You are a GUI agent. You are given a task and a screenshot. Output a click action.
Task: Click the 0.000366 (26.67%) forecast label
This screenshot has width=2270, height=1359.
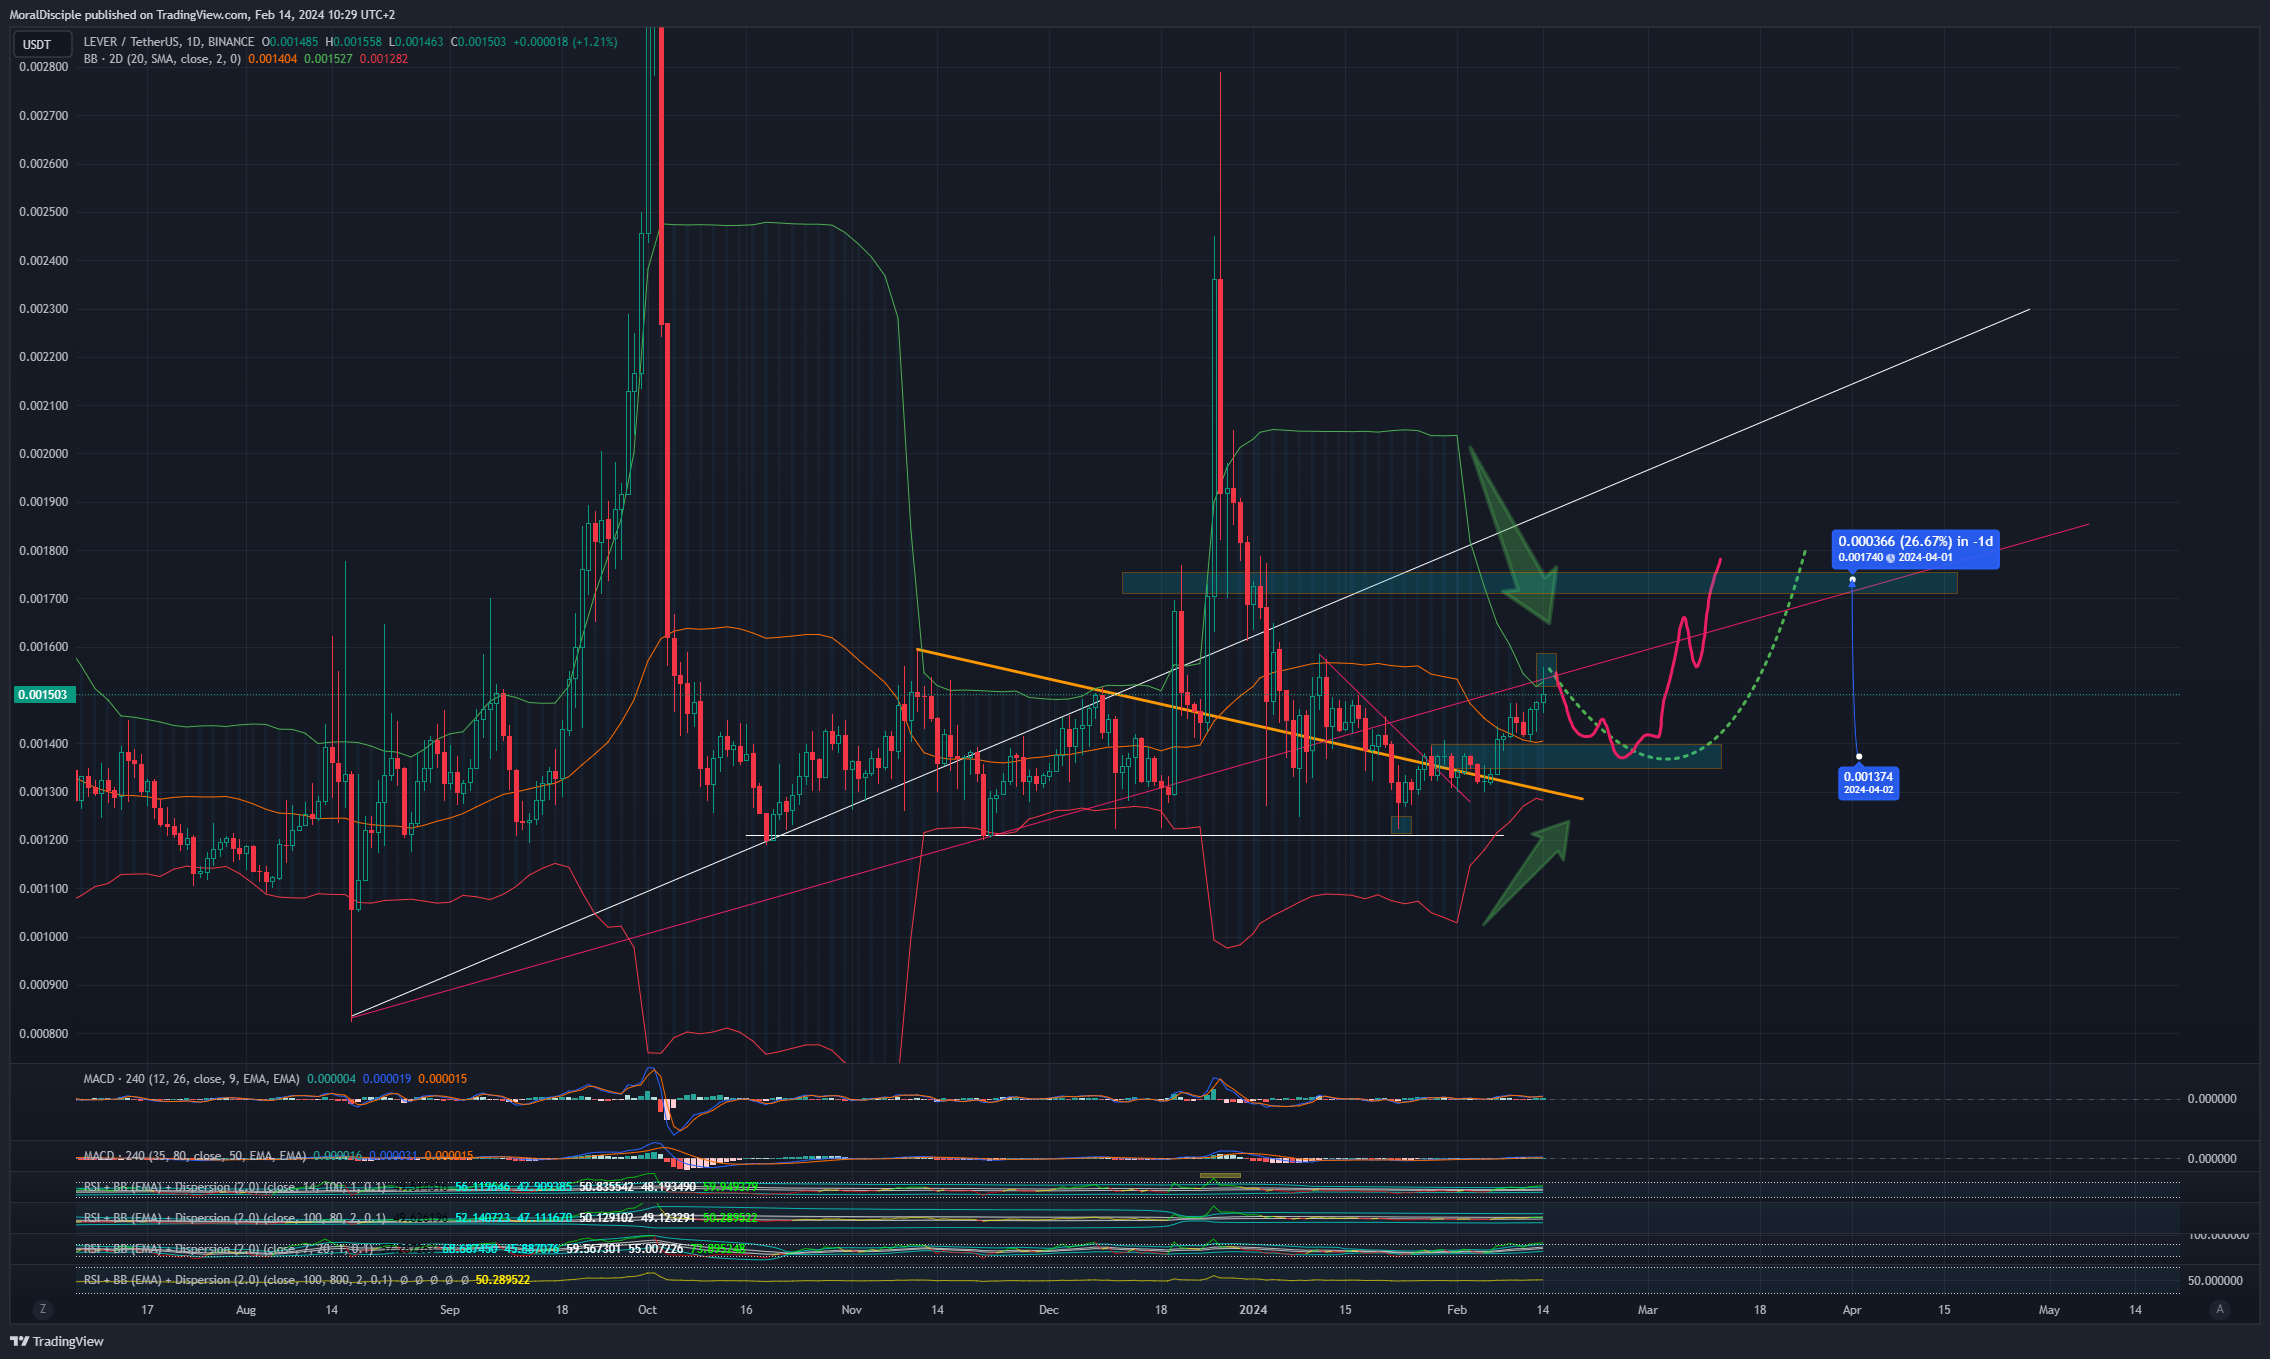click(x=1915, y=549)
